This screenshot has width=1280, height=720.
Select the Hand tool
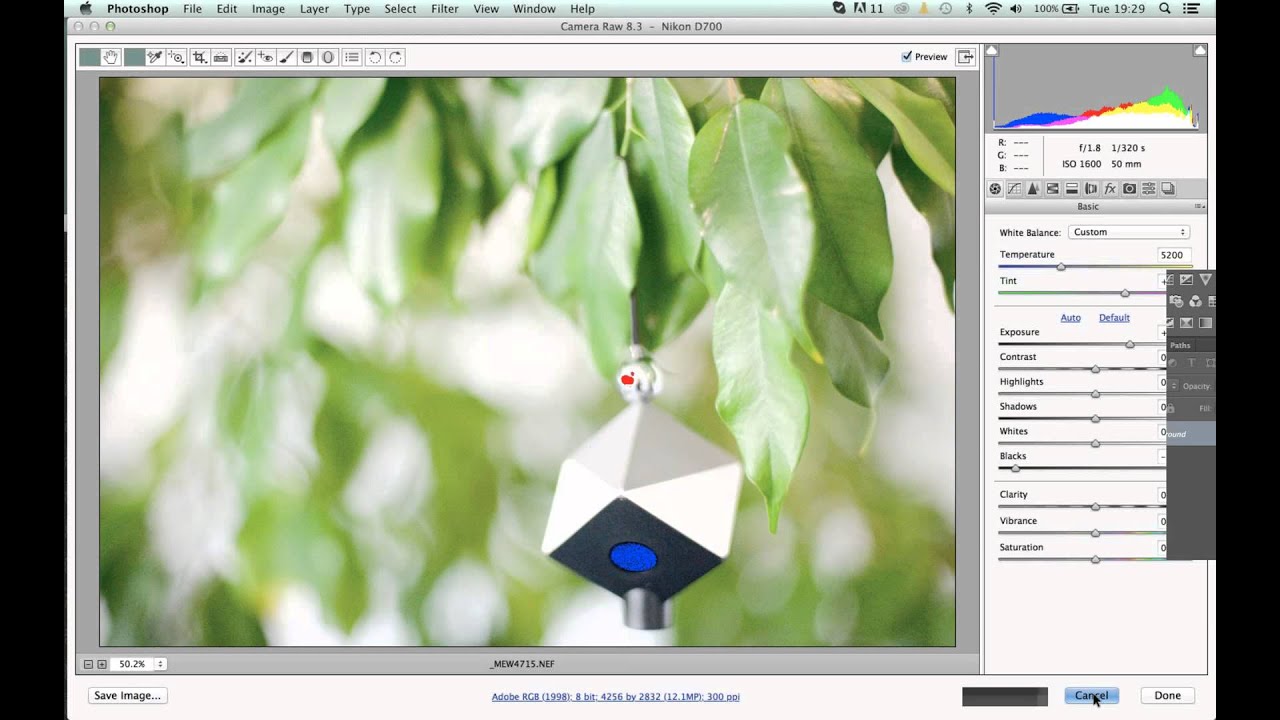pyautogui.click(x=111, y=57)
